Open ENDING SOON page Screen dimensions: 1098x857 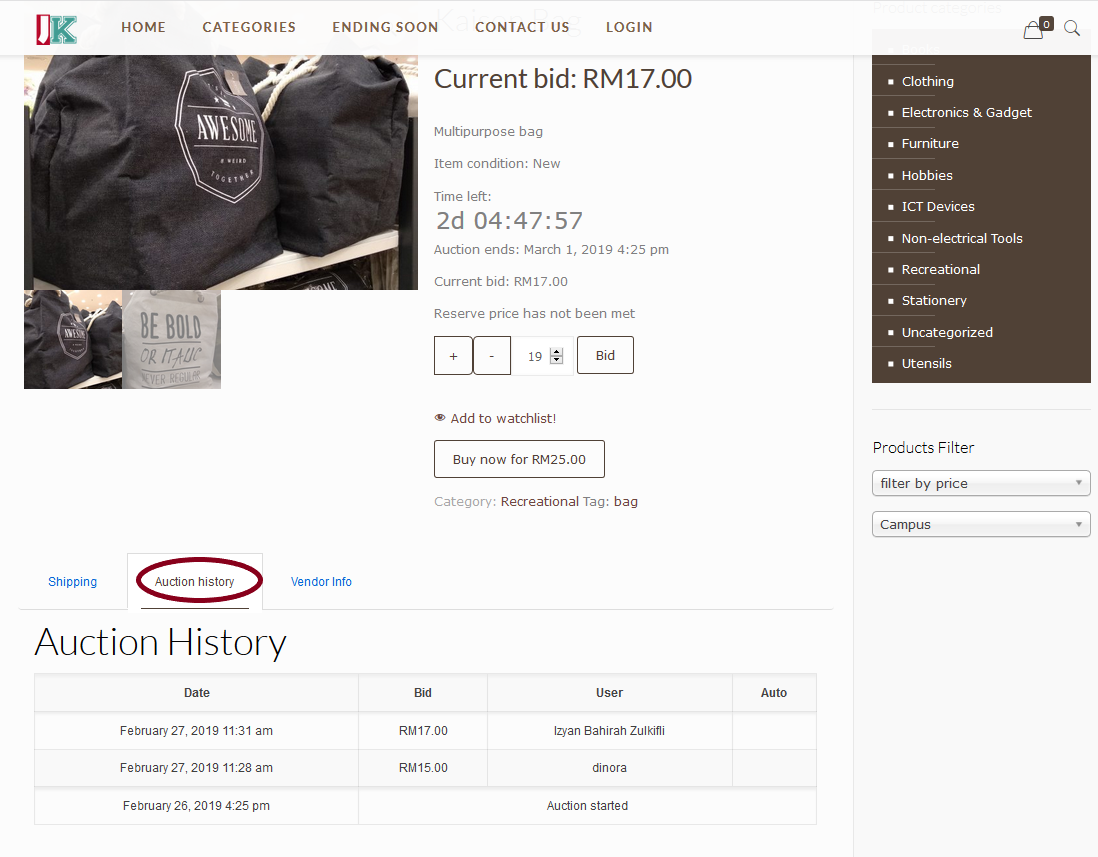click(385, 27)
